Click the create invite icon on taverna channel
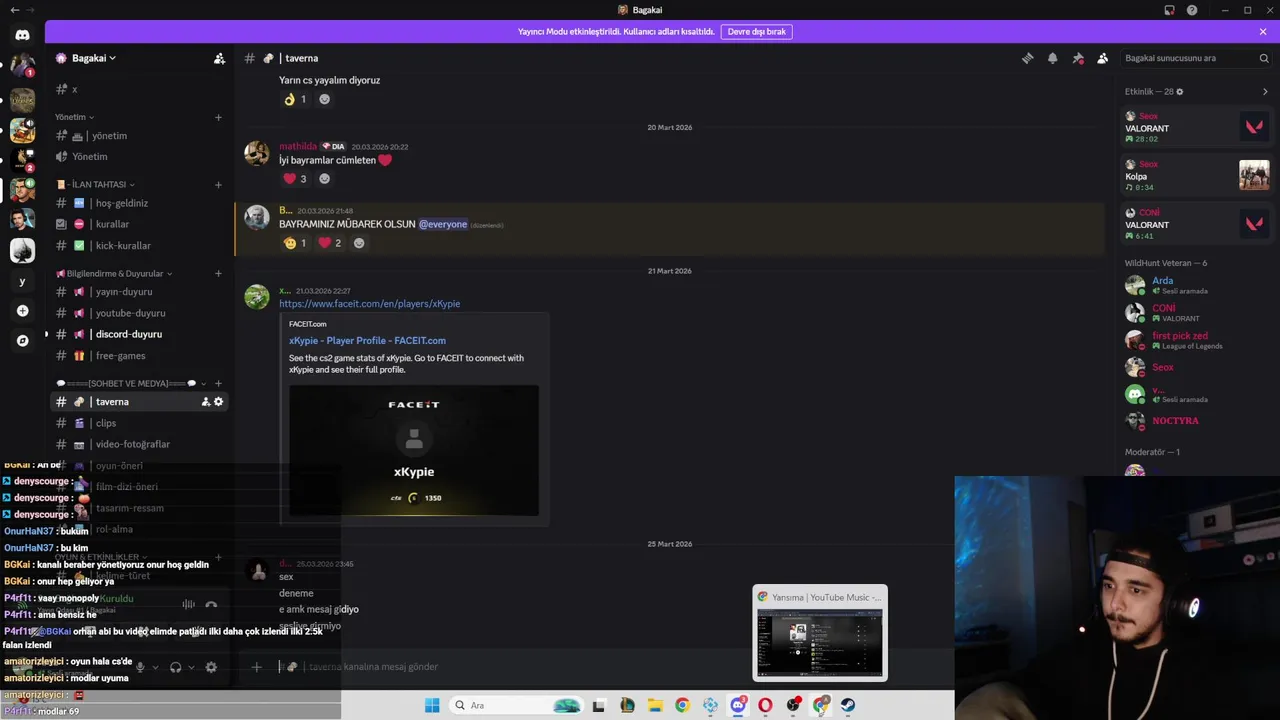This screenshot has width=1280, height=720. pyautogui.click(x=206, y=402)
